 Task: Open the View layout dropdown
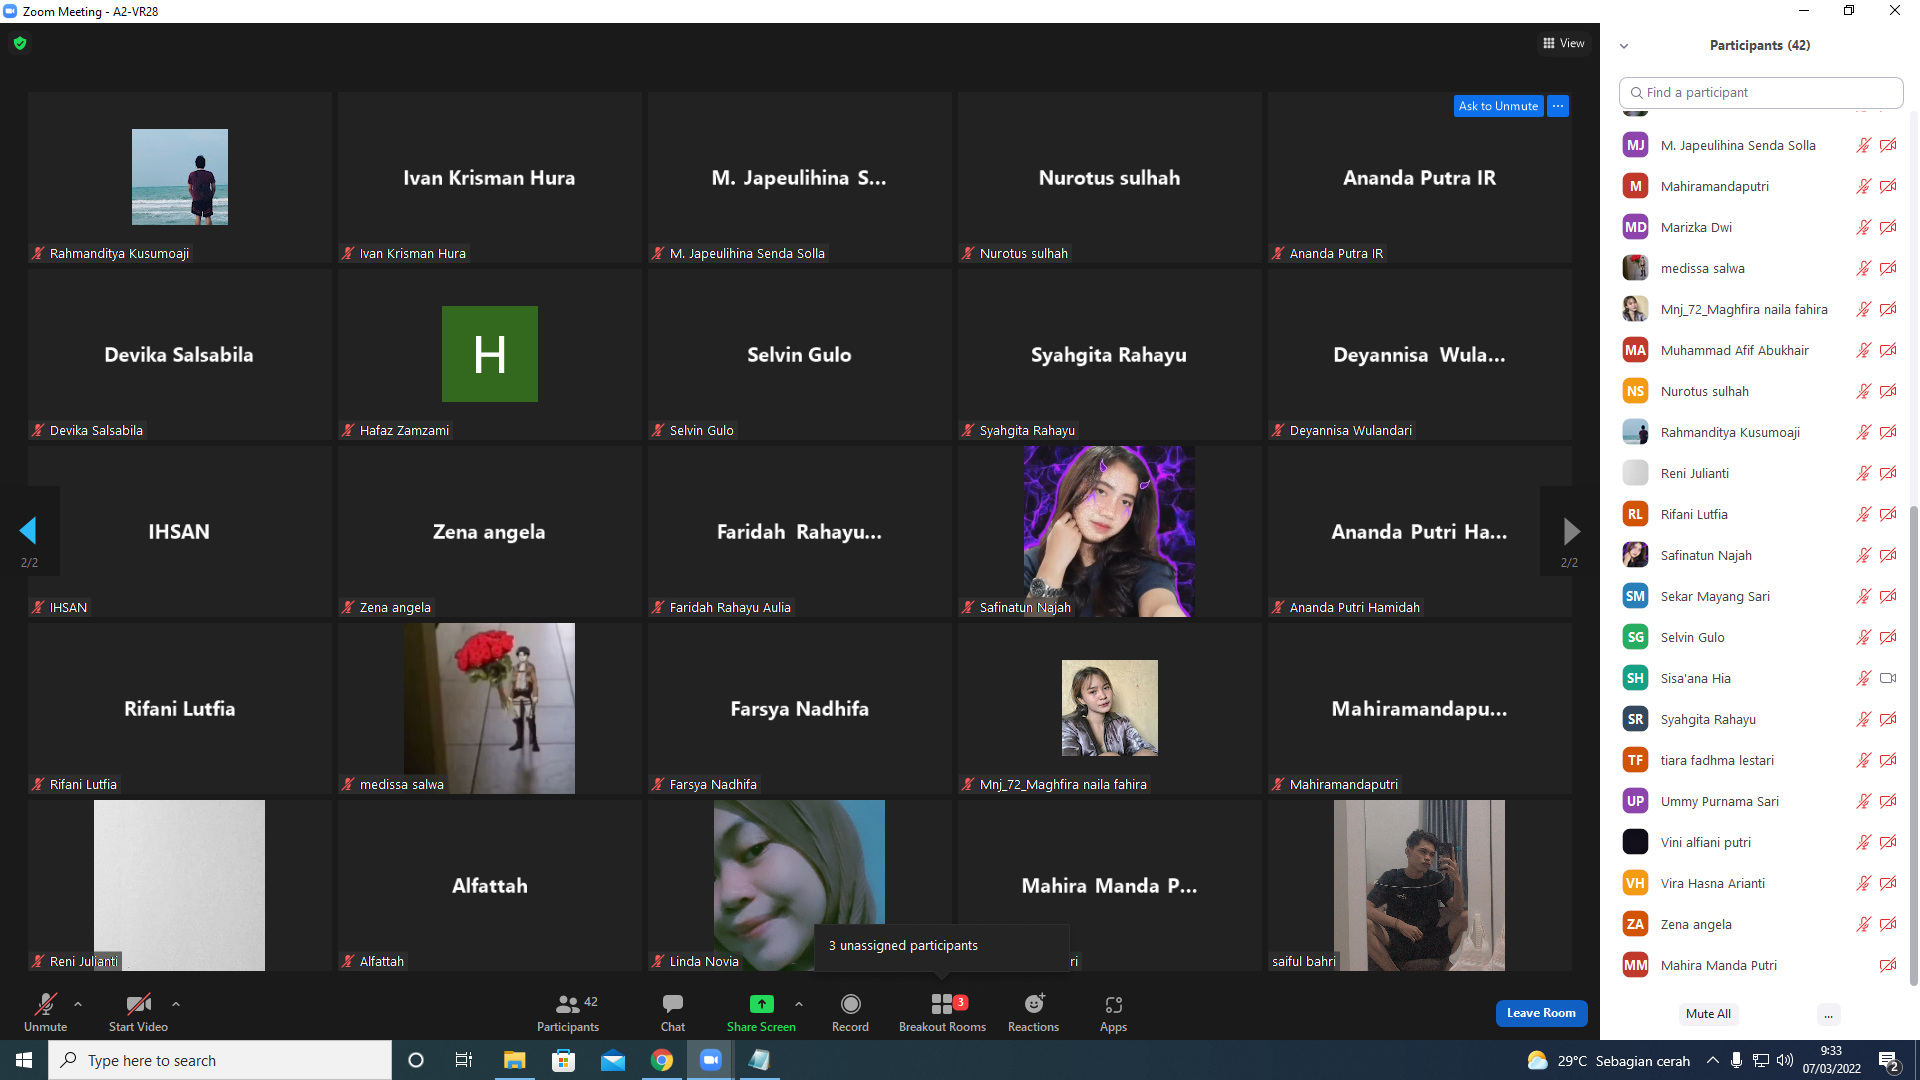pos(1564,43)
